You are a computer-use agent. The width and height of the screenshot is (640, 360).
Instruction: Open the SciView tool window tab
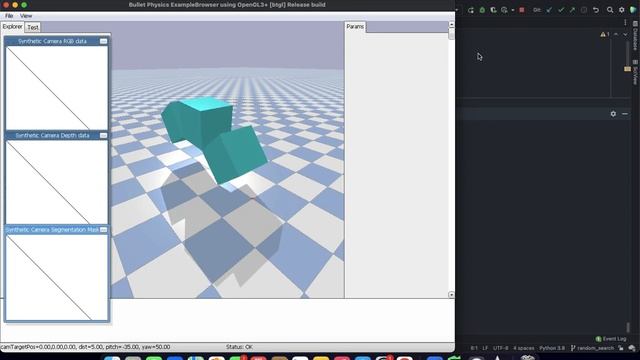click(635, 73)
